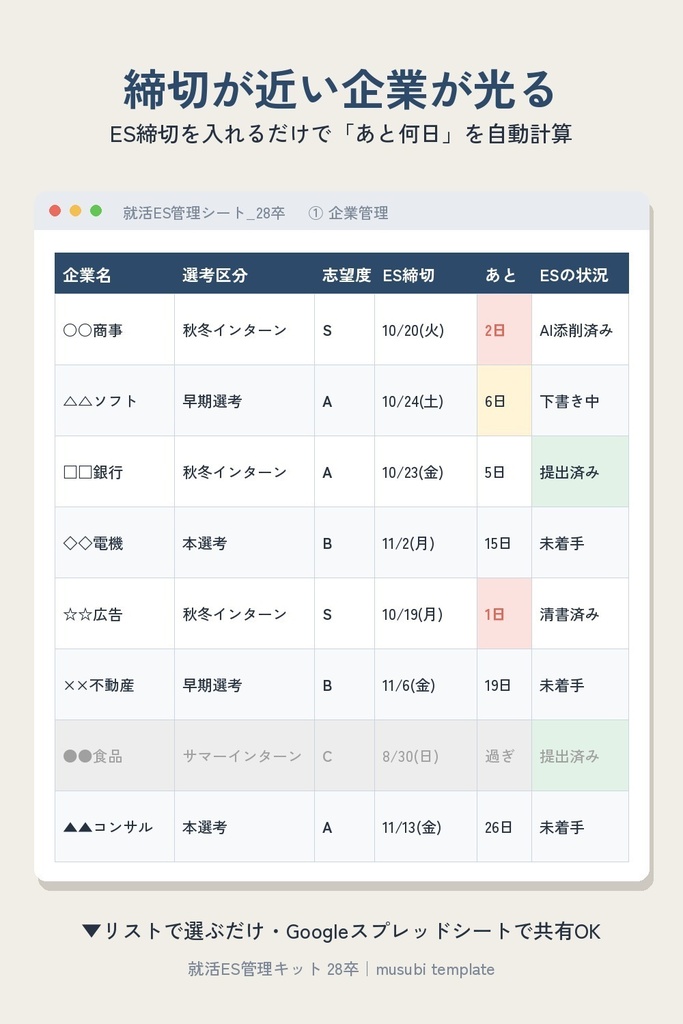Open 選考区分 dropdown cell for □□銀行
Image resolution: width=683 pixels, height=1024 pixels.
click(244, 472)
